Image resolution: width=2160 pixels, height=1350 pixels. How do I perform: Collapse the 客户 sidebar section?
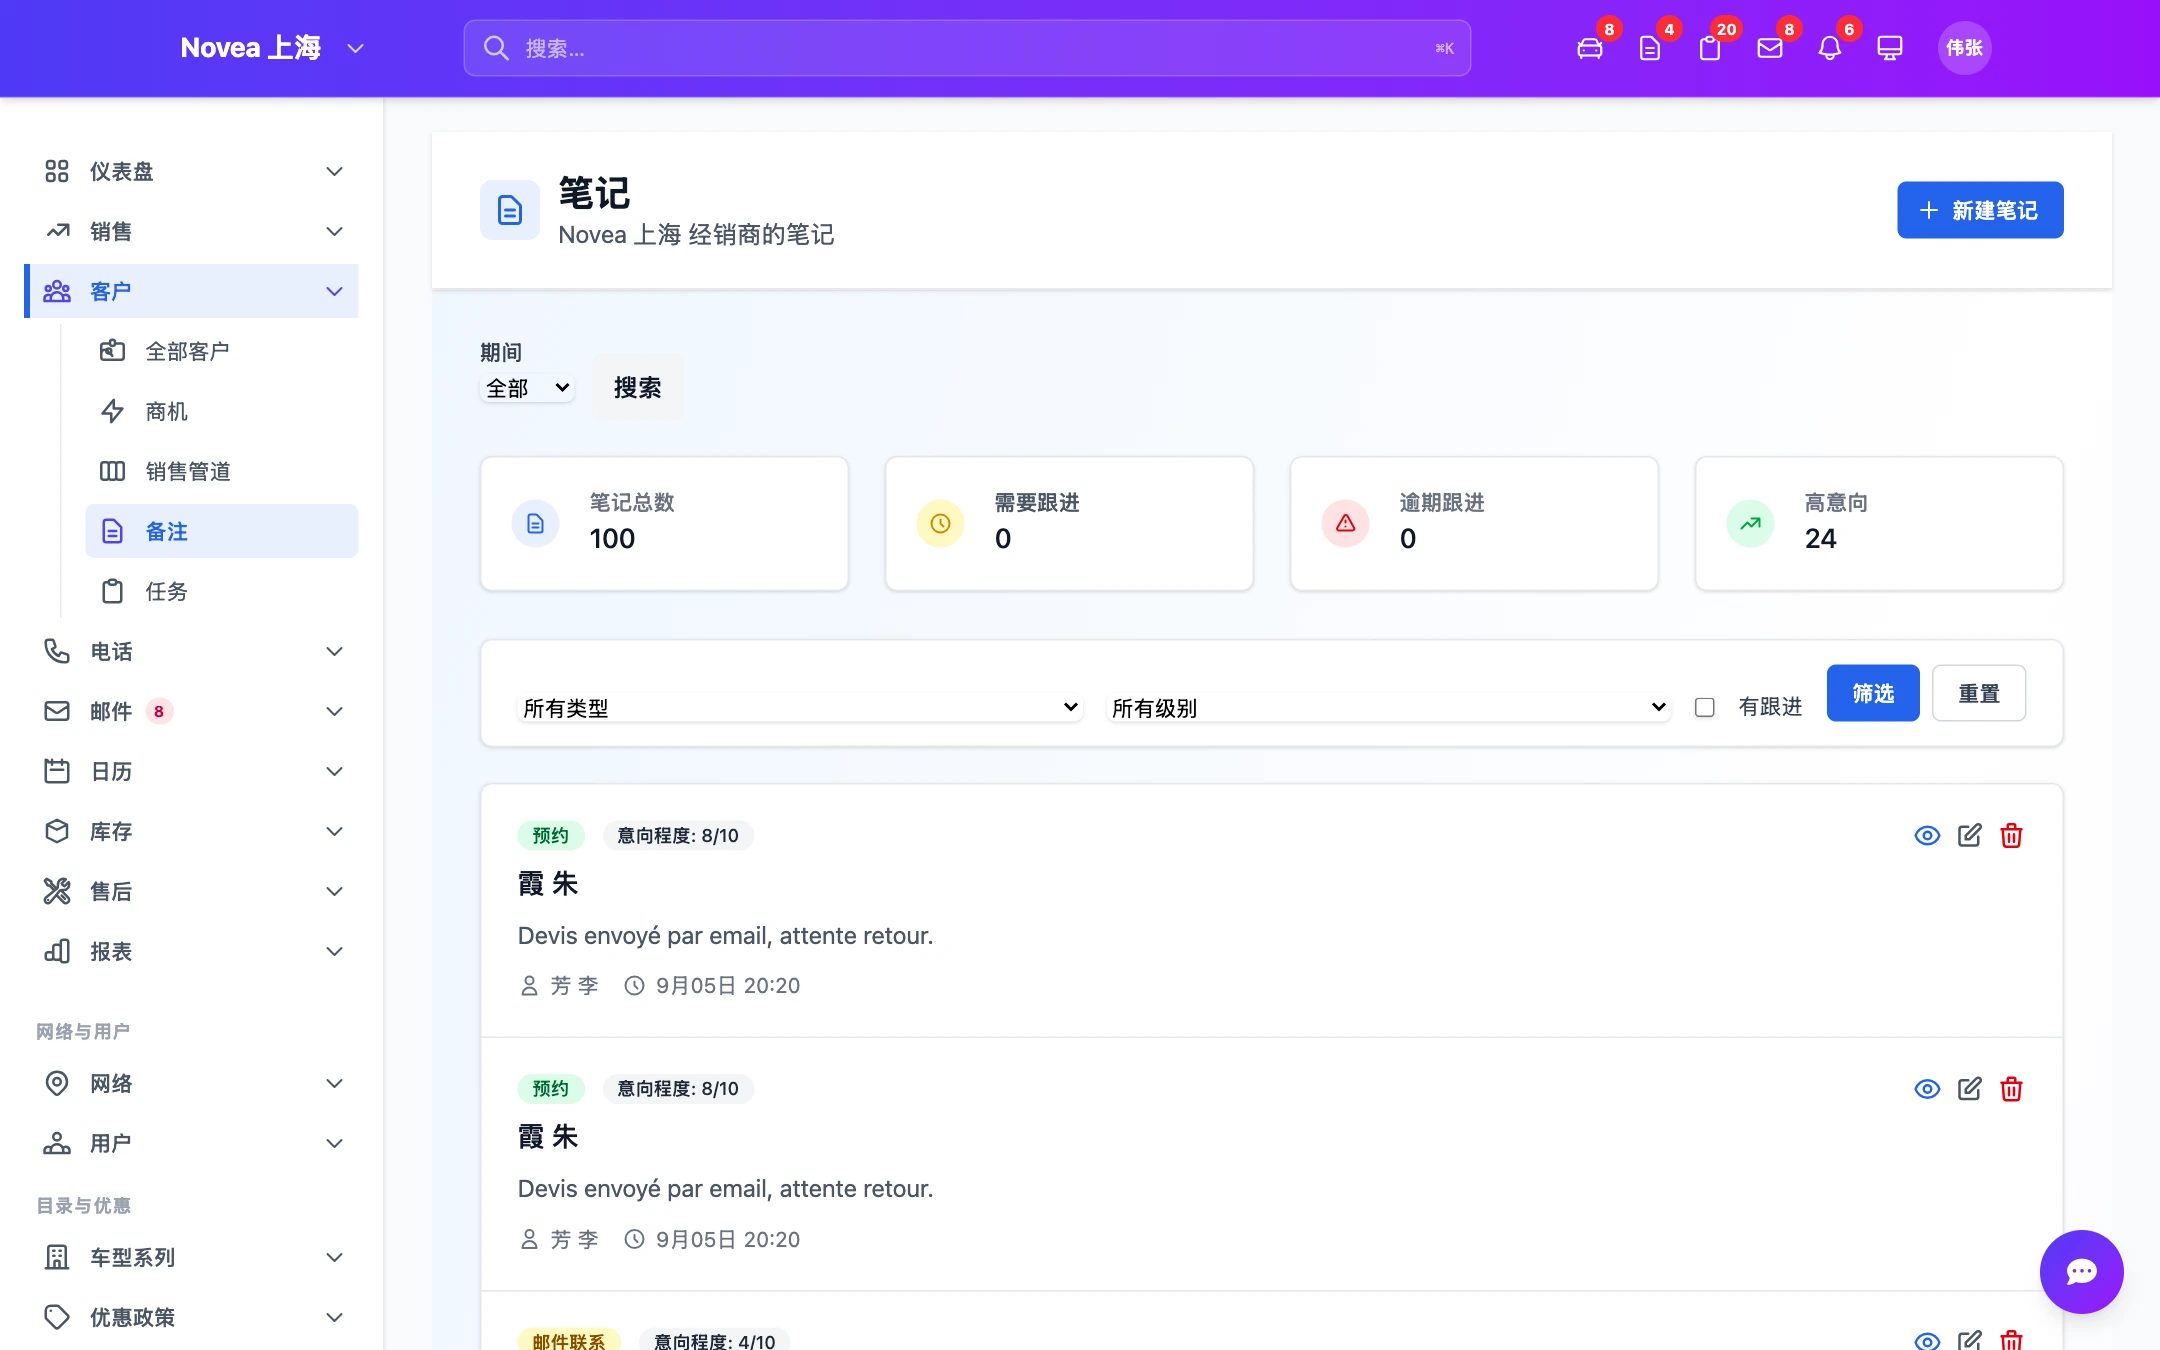[192, 291]
